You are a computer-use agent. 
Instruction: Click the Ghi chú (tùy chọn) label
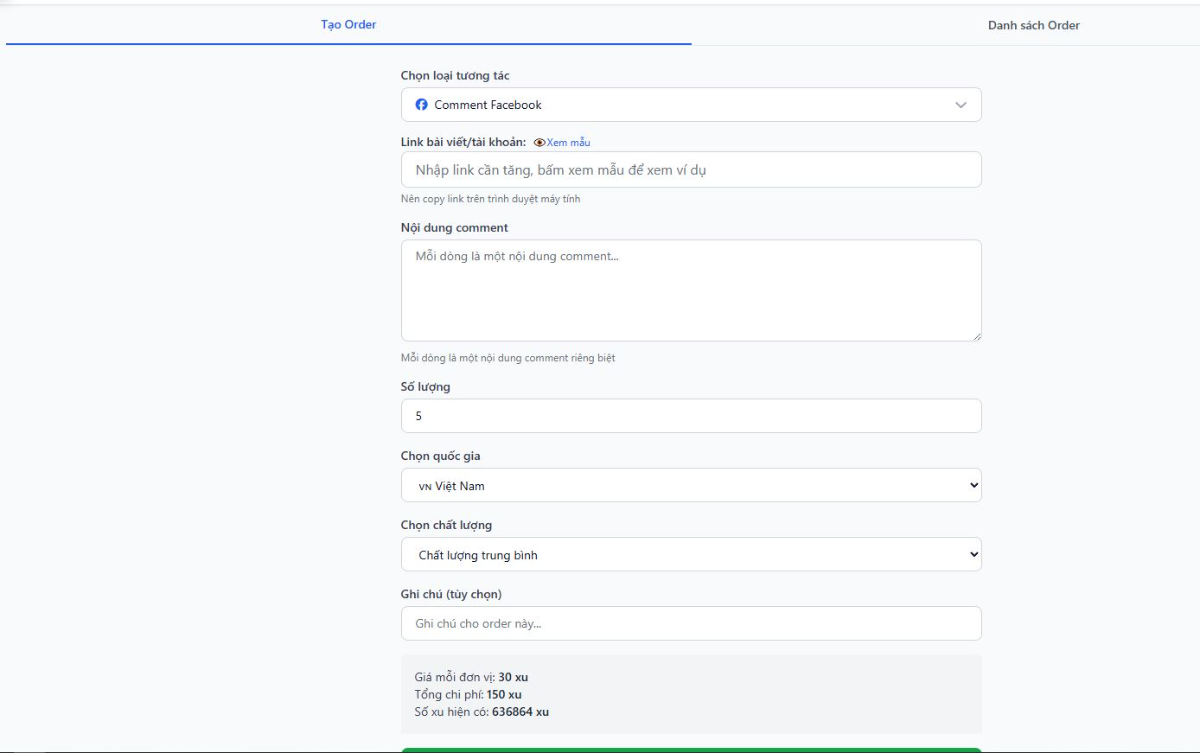(451, 594)
